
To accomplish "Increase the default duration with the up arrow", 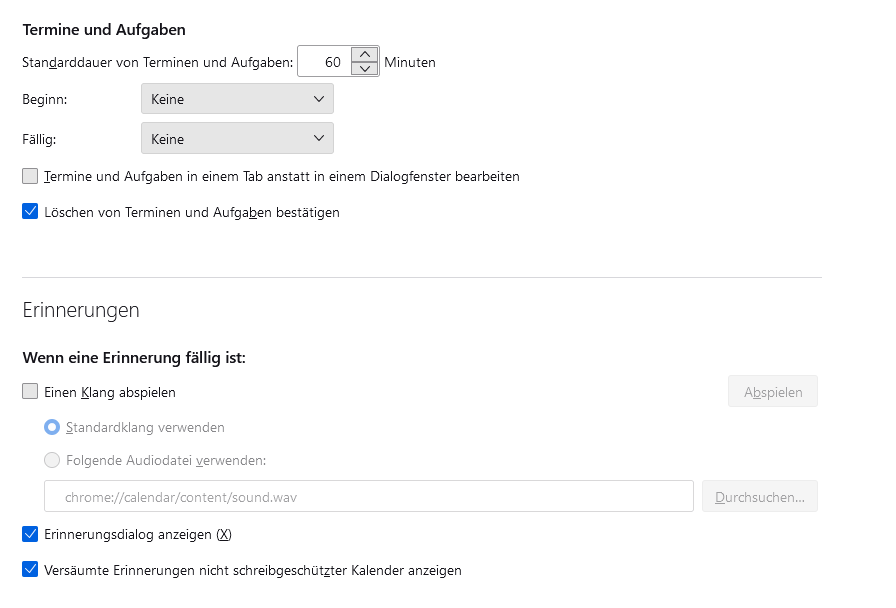I will tap(366, 54).
